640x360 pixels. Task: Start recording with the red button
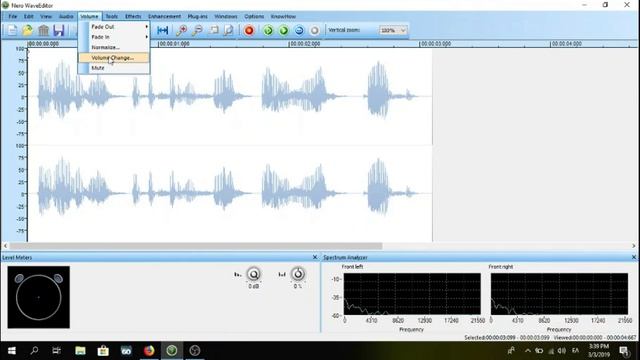point(249,30)
